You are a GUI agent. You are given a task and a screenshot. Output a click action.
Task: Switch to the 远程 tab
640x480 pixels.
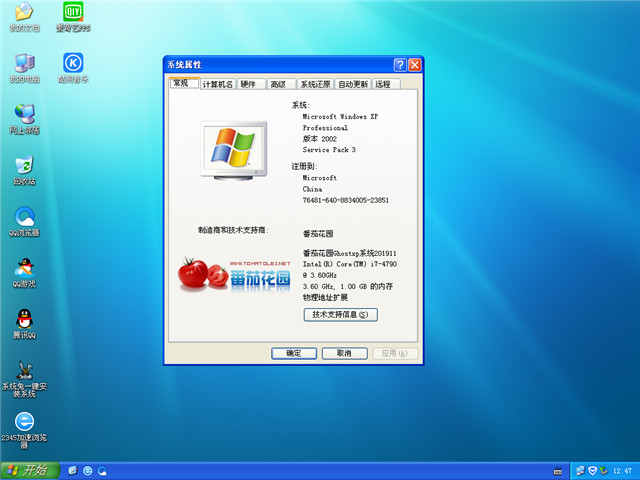pyautogui.click(x=386, y=84)
